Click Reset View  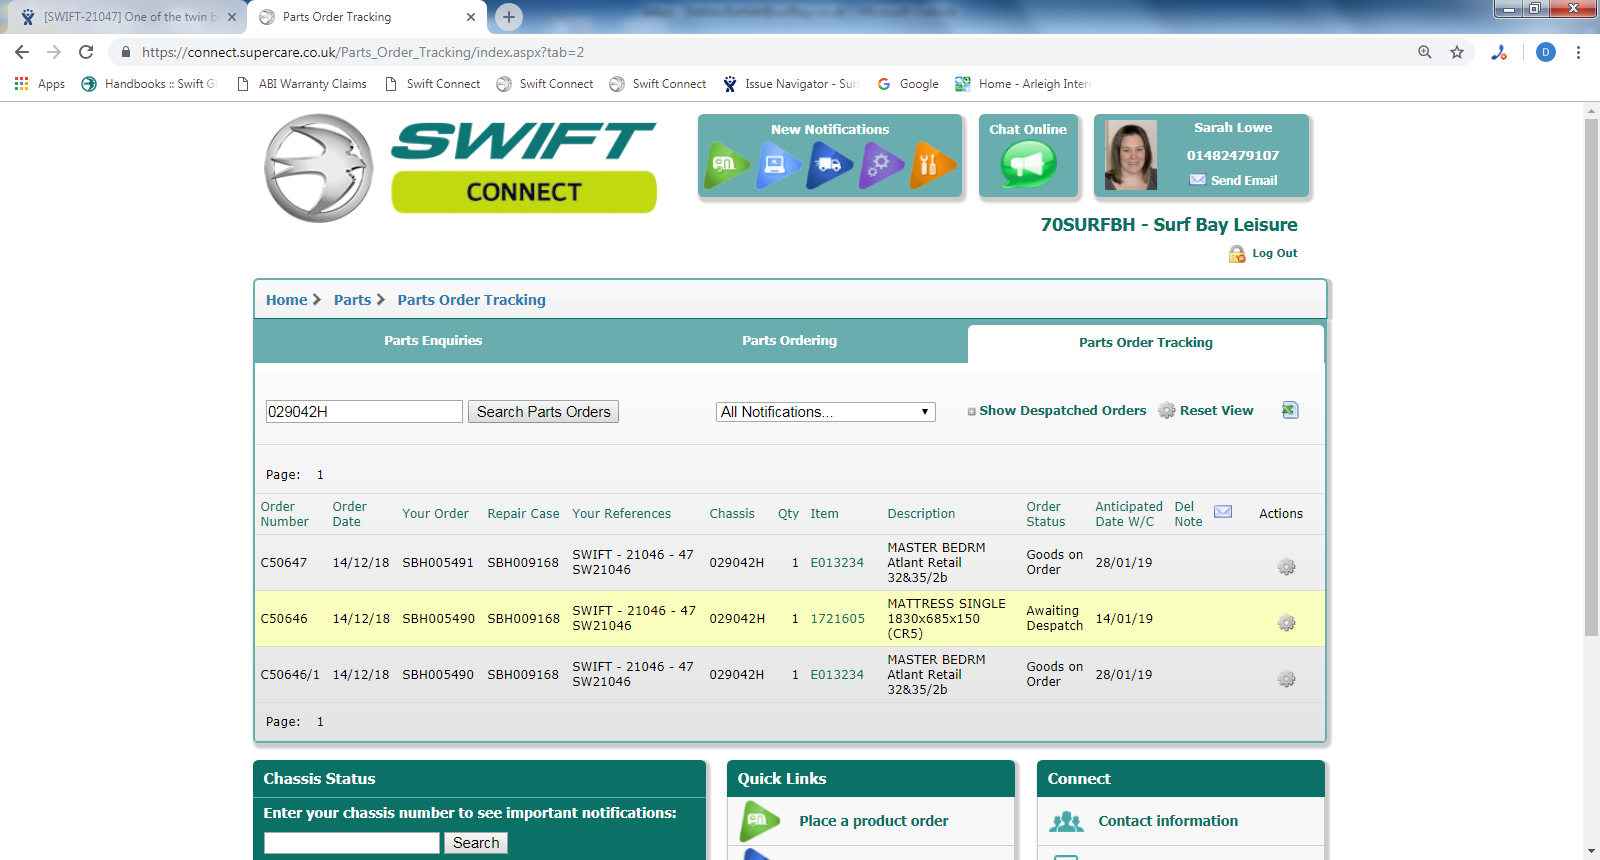1215,411
